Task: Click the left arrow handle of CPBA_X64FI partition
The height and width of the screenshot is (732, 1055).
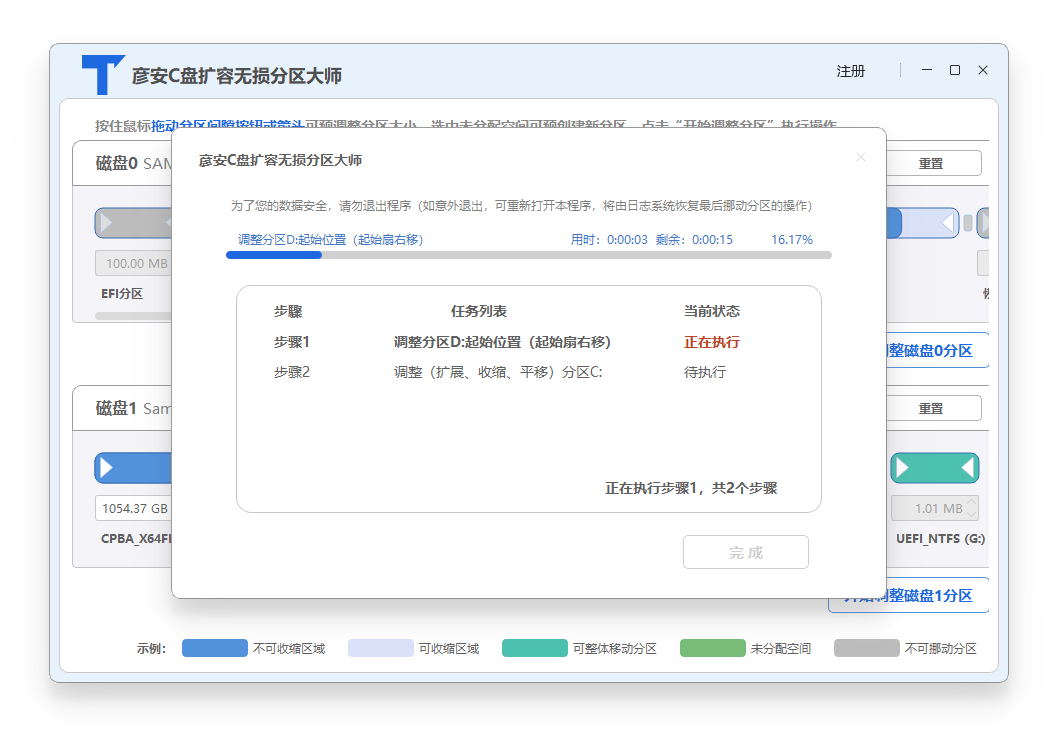Action: coord(106,468)
